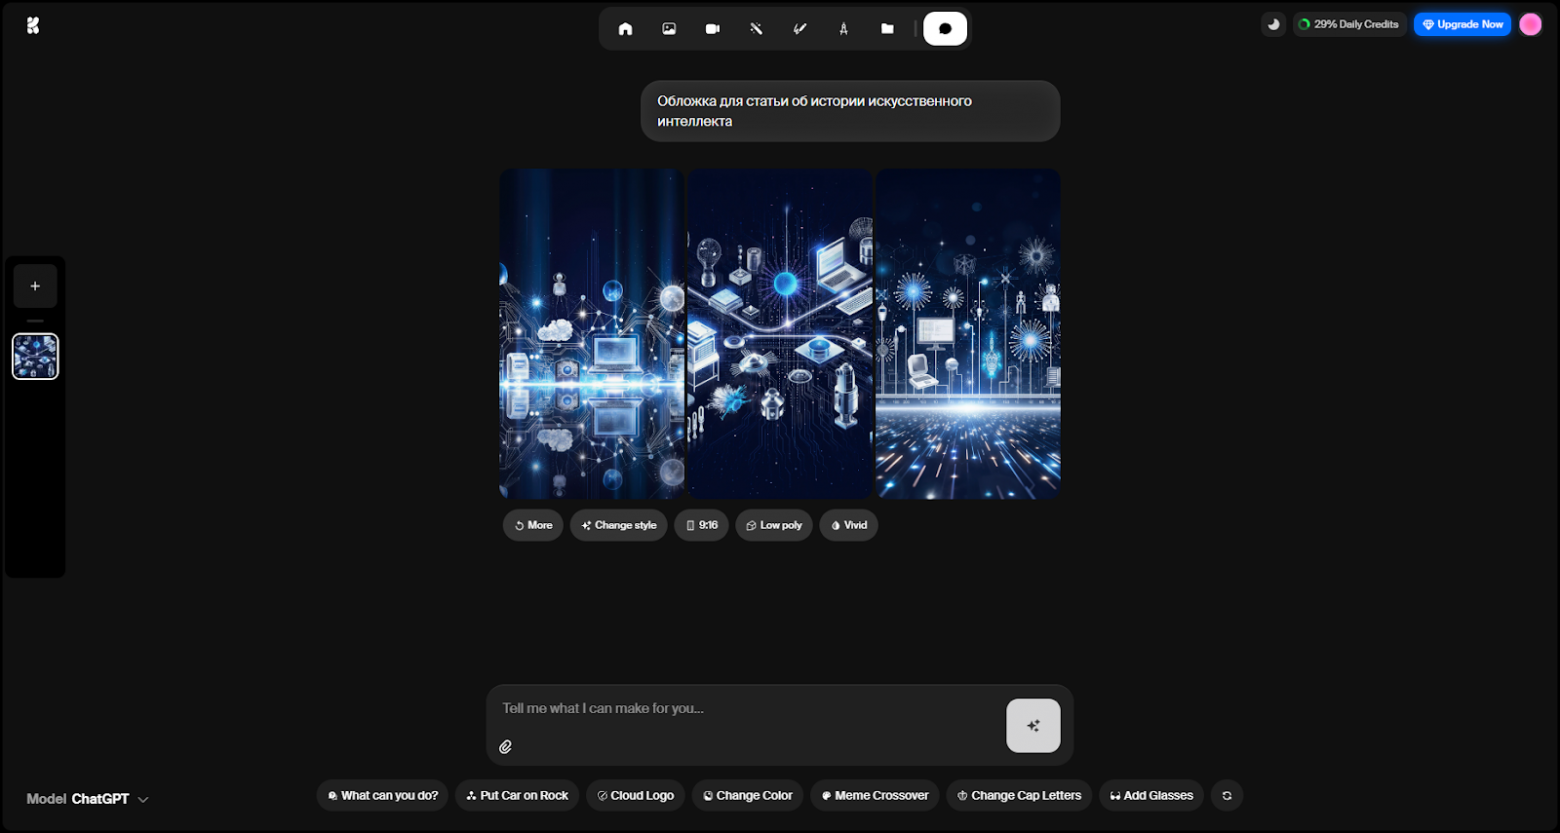Toggle the Low poly style chip
This screenshot has width=1560, height=833.
click(773, 525)
